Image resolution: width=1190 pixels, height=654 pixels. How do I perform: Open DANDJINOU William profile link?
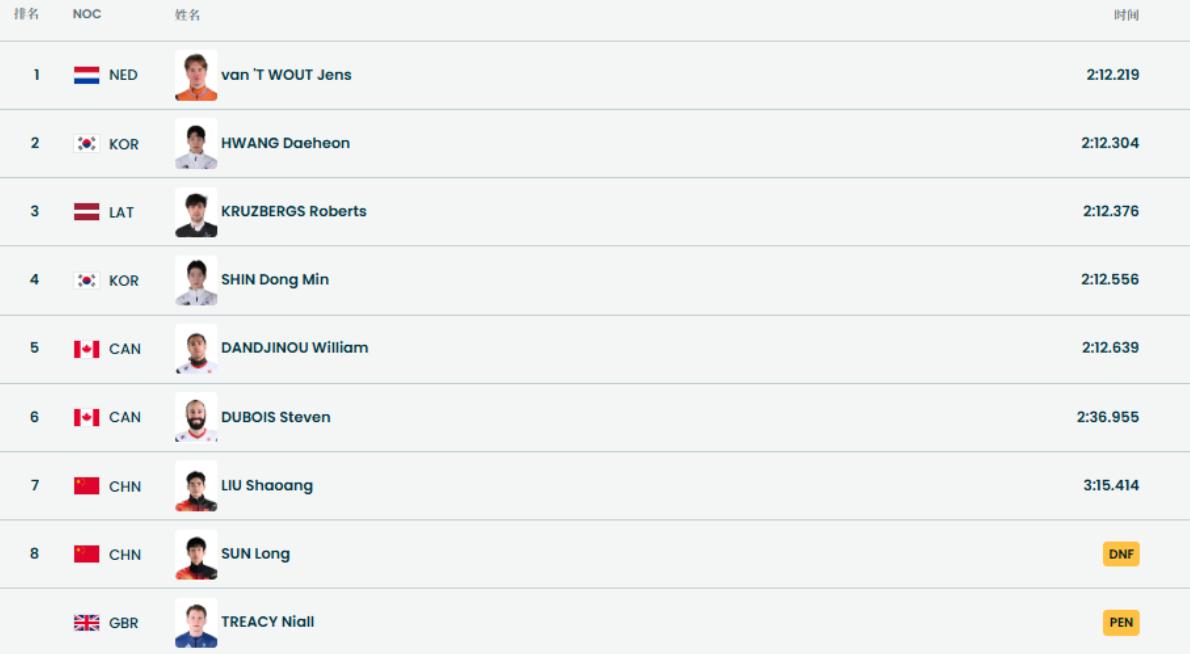[x=294, y=348]
